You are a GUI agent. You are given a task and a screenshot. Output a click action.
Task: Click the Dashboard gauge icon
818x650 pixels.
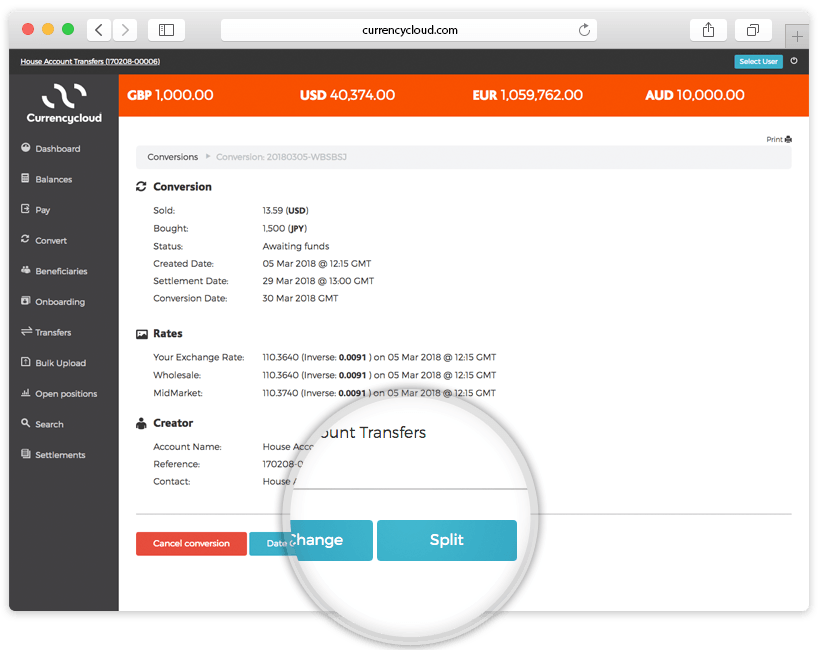click(x=26, y=148)
